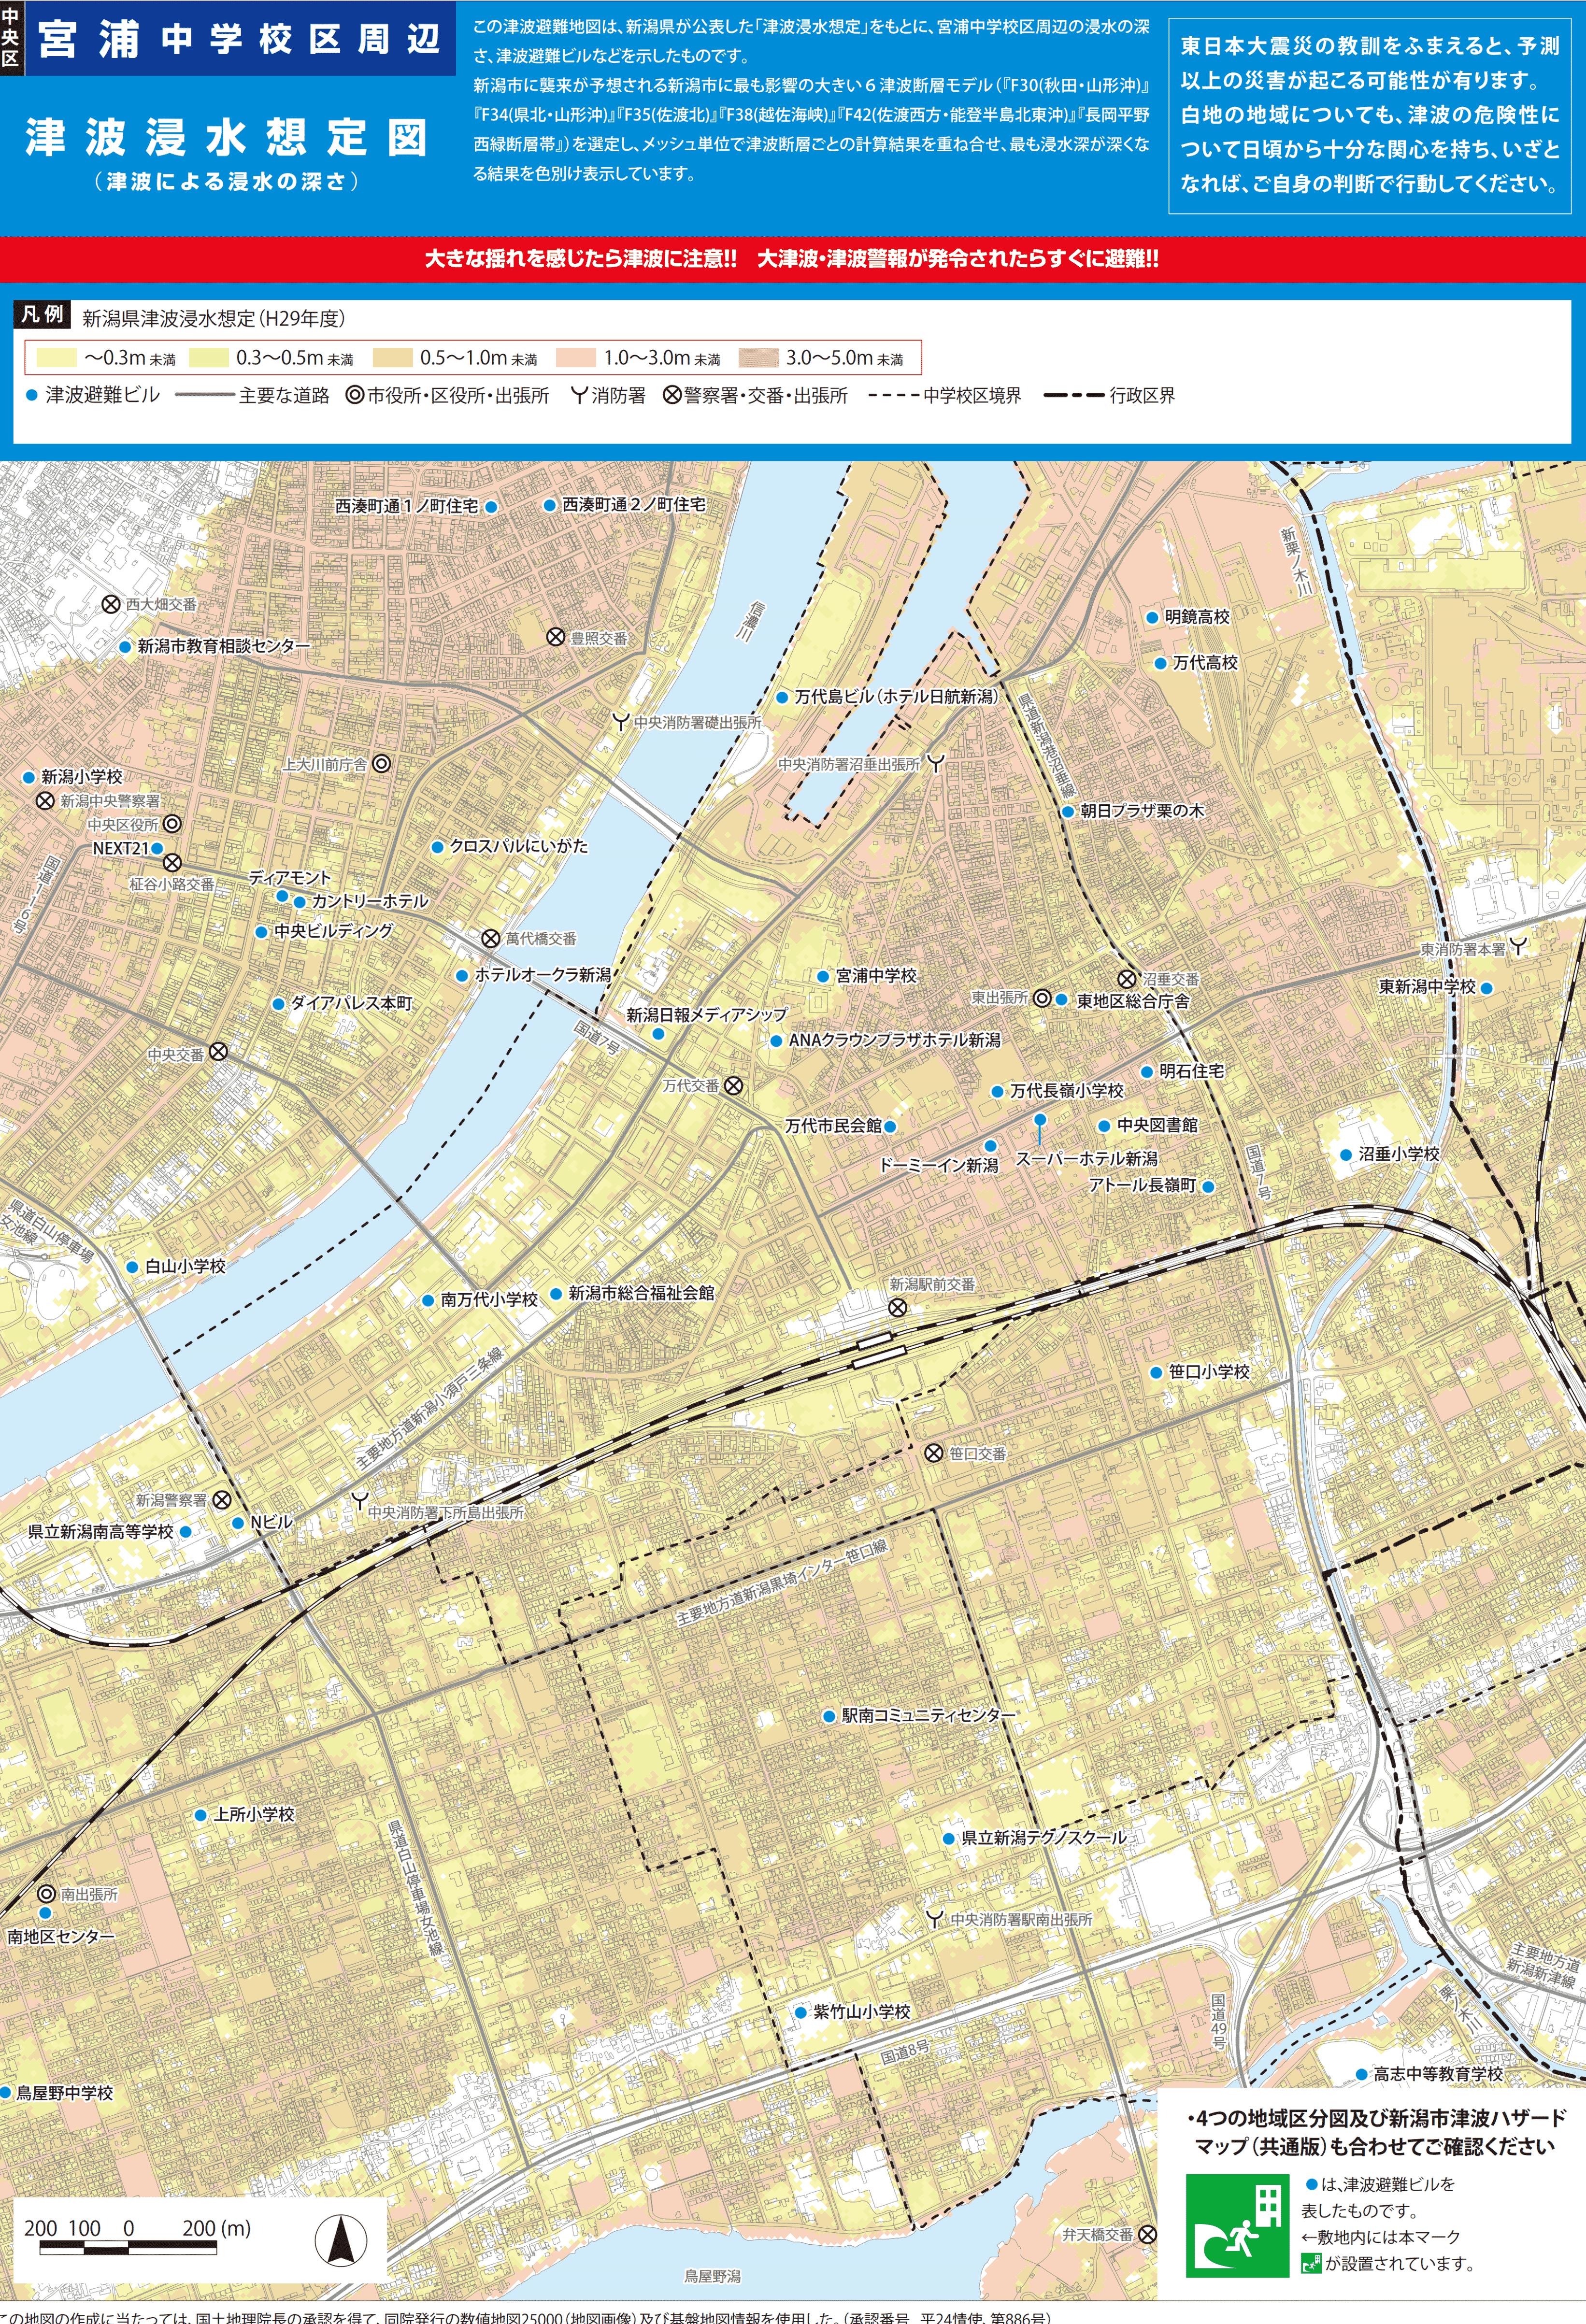Image resolution: width=1586 pixels, height=2324 pixels.
Task: Click the 津波避難ビル blue dot in legend
Action: (31, 395)
